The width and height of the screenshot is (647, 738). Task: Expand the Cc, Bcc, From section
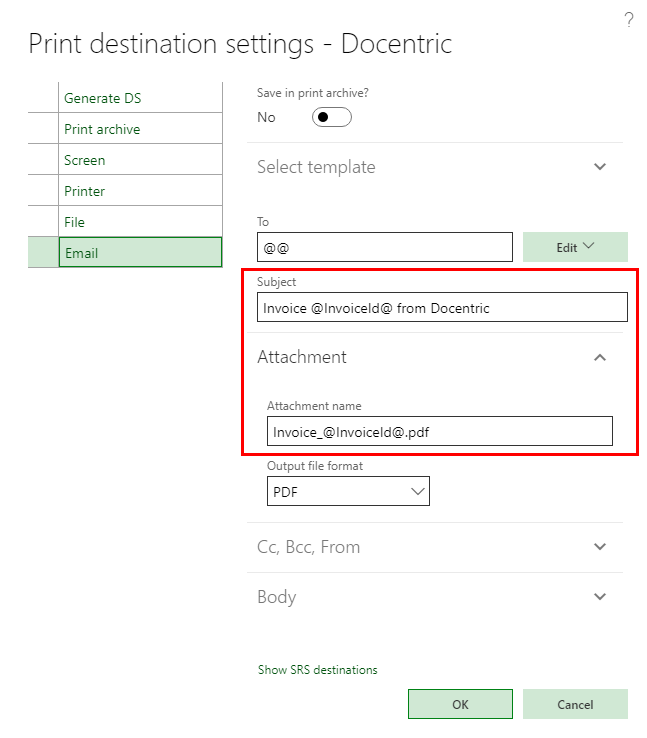click(600, 547)
